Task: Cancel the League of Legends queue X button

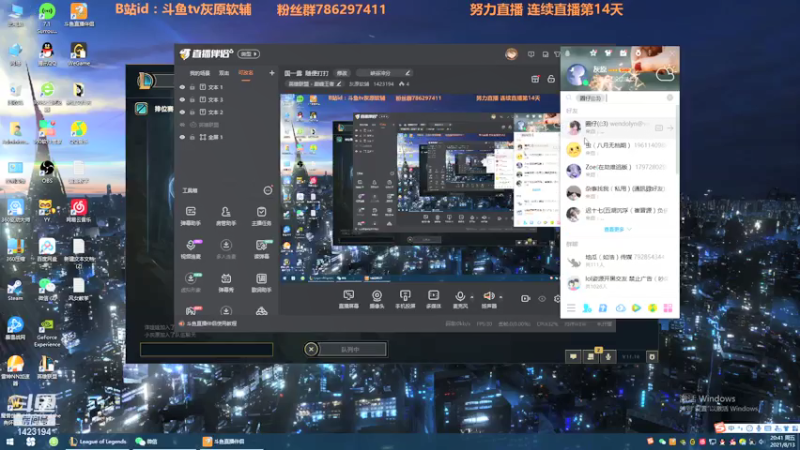Action: point(311,349)
